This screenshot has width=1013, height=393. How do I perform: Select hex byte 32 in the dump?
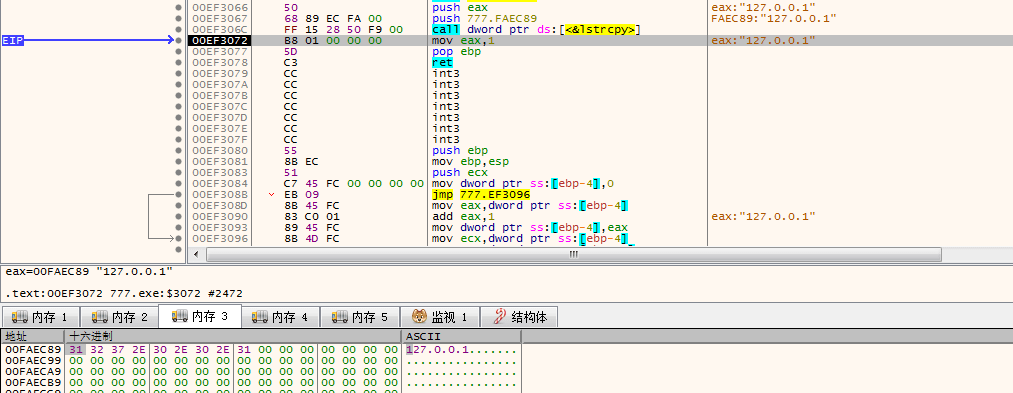[97, 350]
